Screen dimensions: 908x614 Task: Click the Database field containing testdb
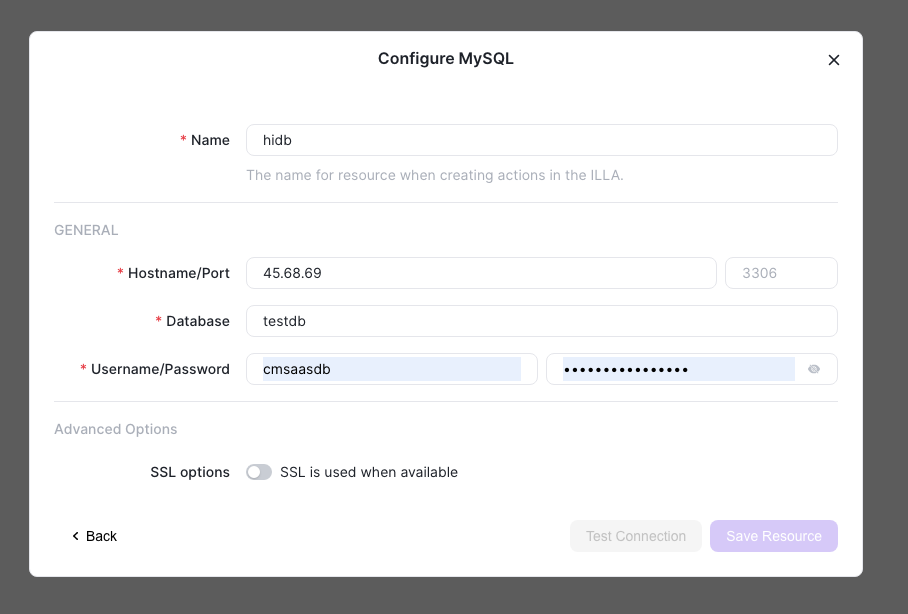click(541, 321)
